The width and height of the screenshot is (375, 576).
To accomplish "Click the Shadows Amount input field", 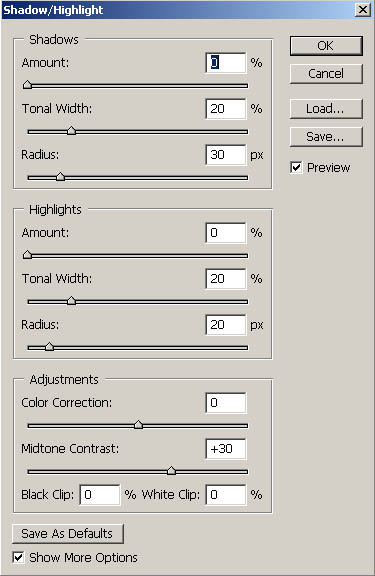I will coord(226,62).
